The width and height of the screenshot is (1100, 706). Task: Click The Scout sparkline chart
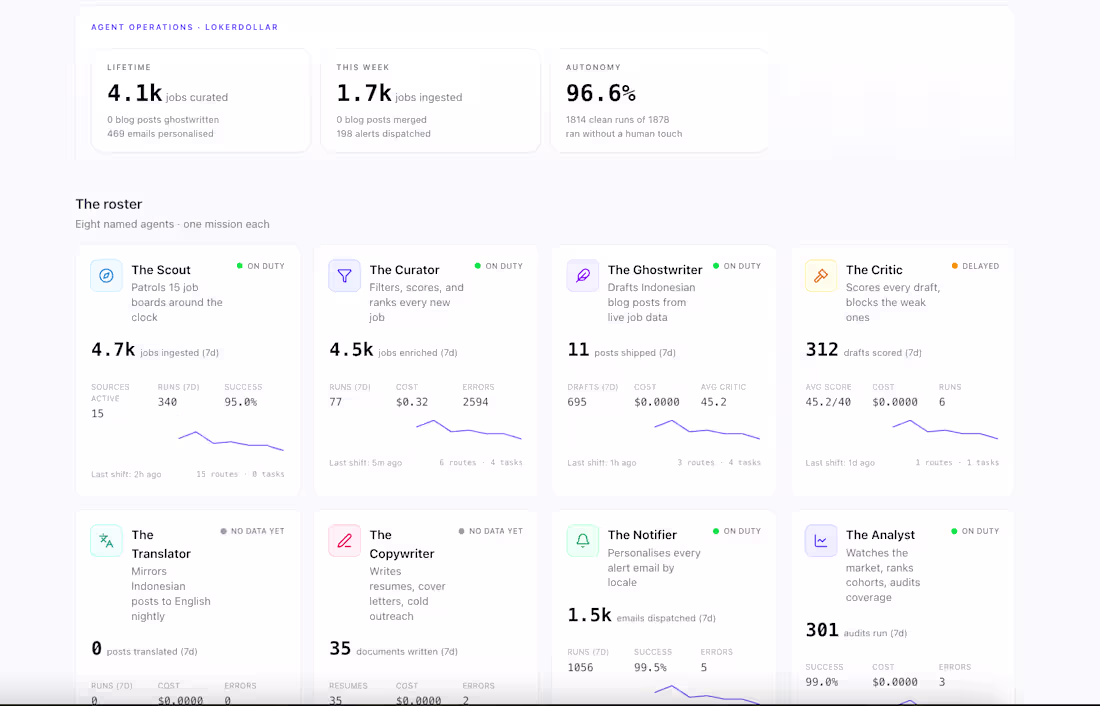click(231, 441)
